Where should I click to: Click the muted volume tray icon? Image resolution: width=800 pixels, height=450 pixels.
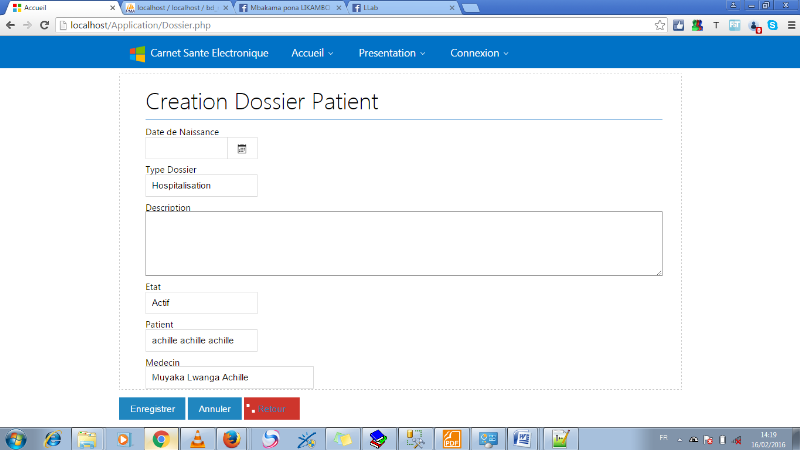(737, 440)
